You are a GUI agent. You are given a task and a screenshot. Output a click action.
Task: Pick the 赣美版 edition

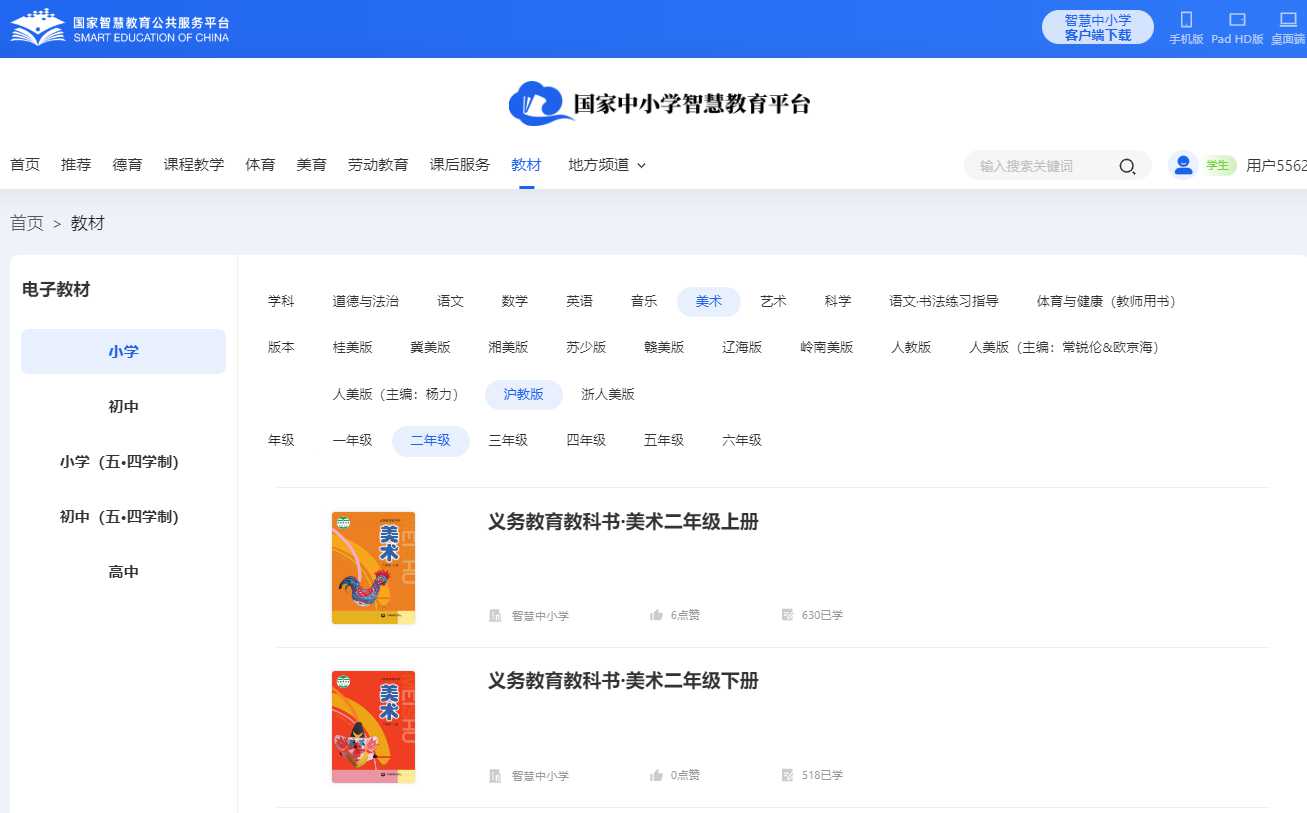point(664,348)
